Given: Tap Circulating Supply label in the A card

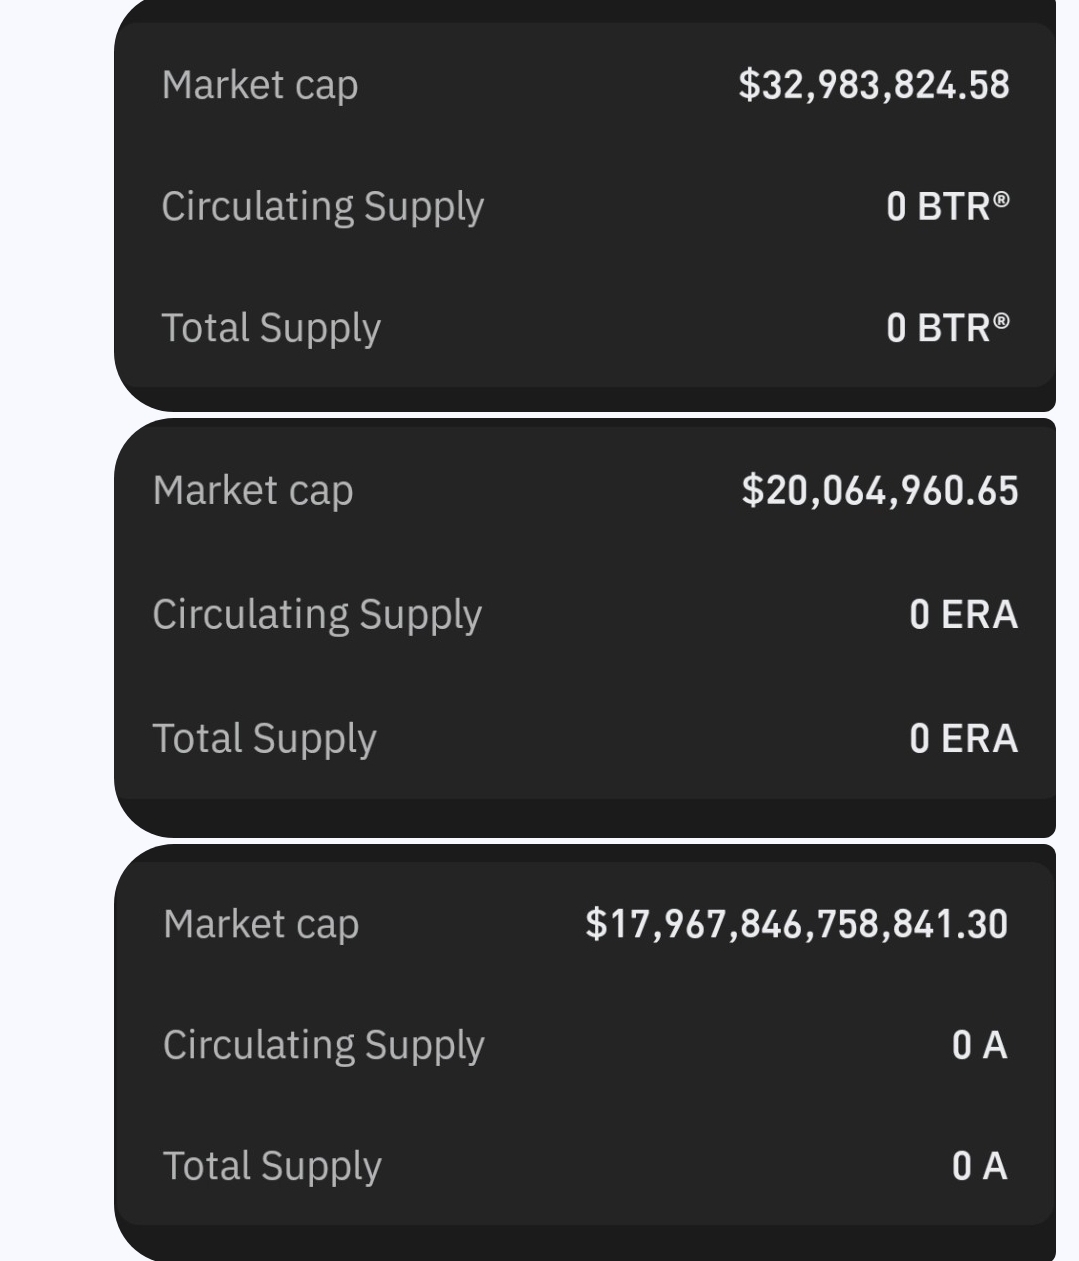Looking at the screenshot, I should [323, 1045].
